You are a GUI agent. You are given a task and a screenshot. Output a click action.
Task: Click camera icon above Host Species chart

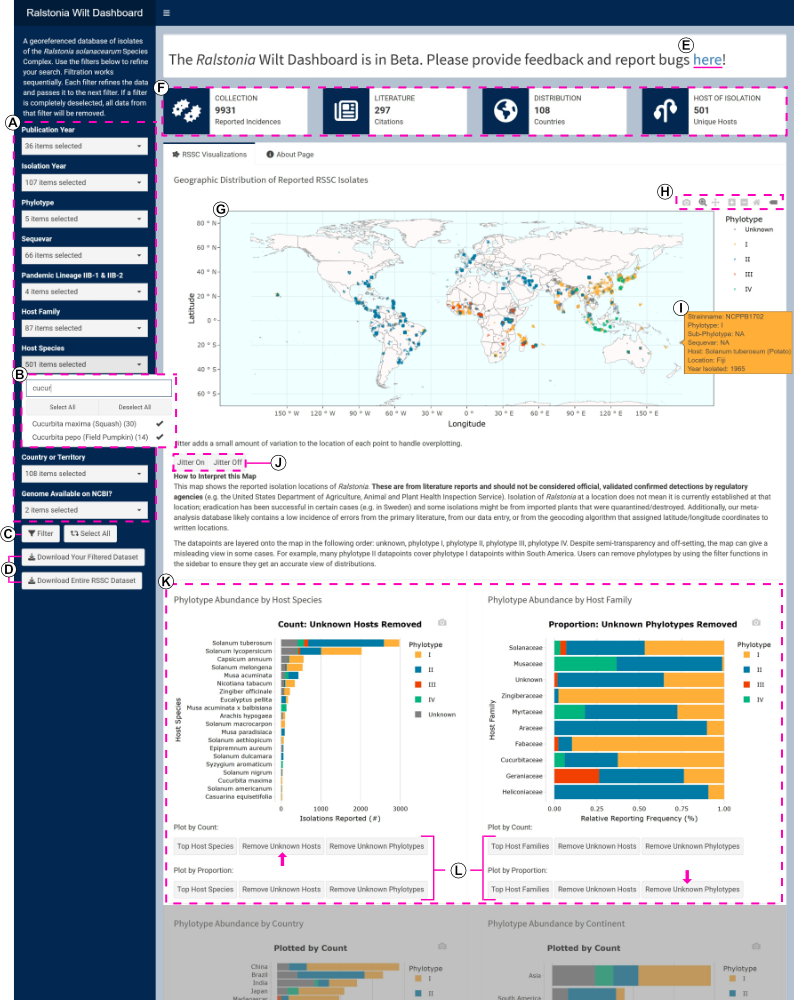point(442,622)
